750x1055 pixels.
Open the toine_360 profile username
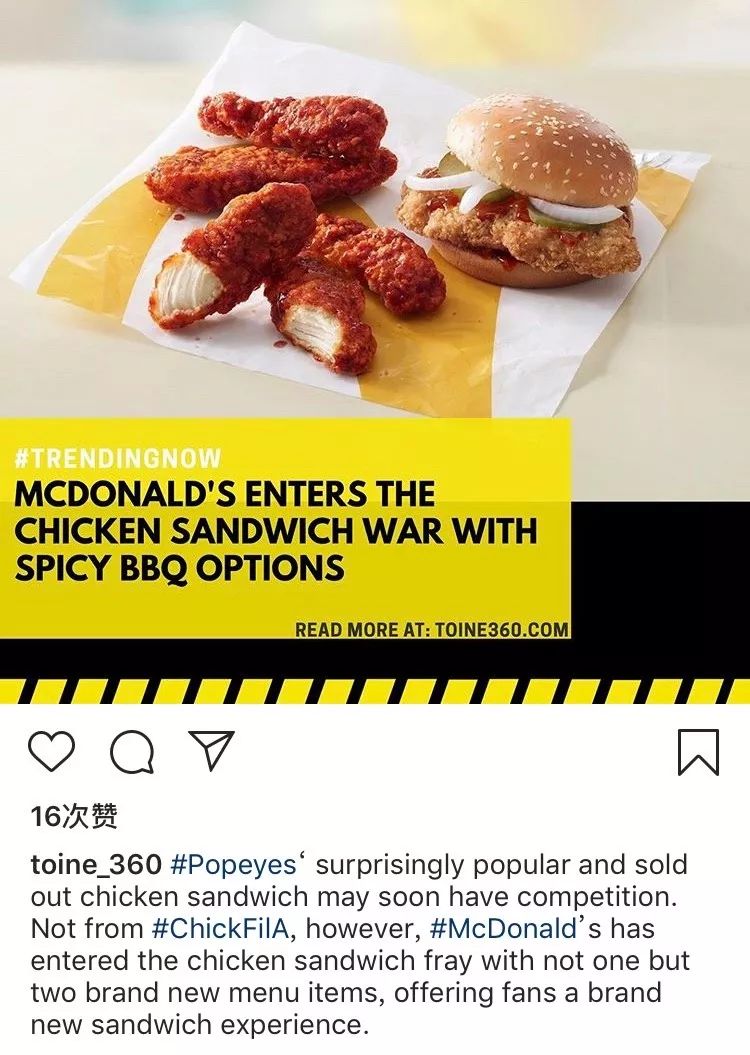[96, 865]
